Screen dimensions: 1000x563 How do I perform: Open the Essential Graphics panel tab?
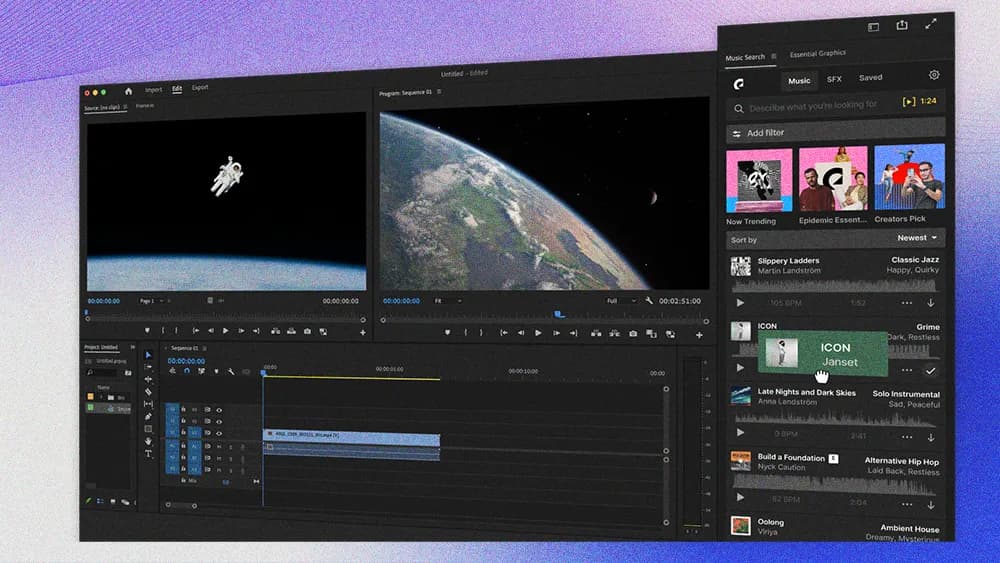[817, 54]
